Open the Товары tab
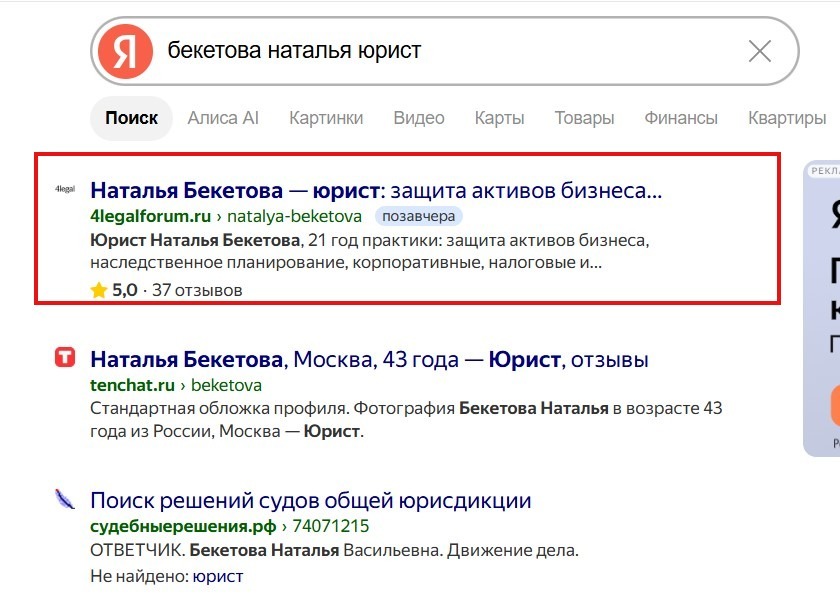 click(584, 118)
